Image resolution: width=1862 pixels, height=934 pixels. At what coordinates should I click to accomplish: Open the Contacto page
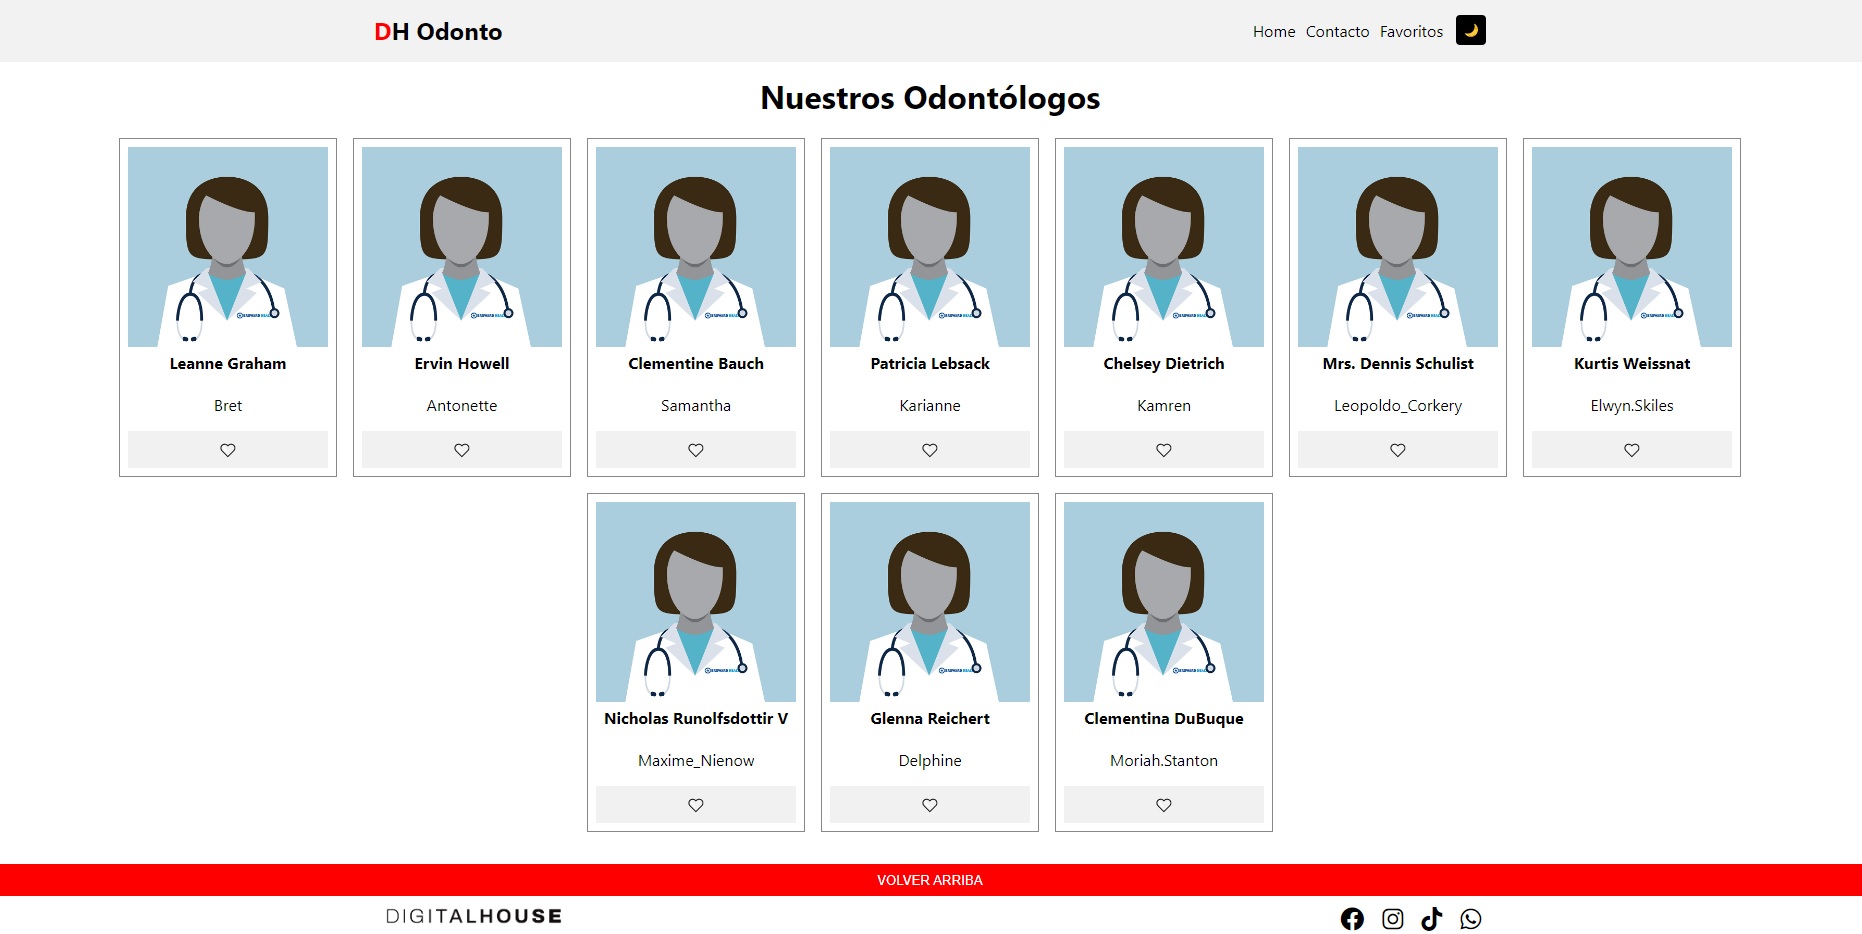1337,31
